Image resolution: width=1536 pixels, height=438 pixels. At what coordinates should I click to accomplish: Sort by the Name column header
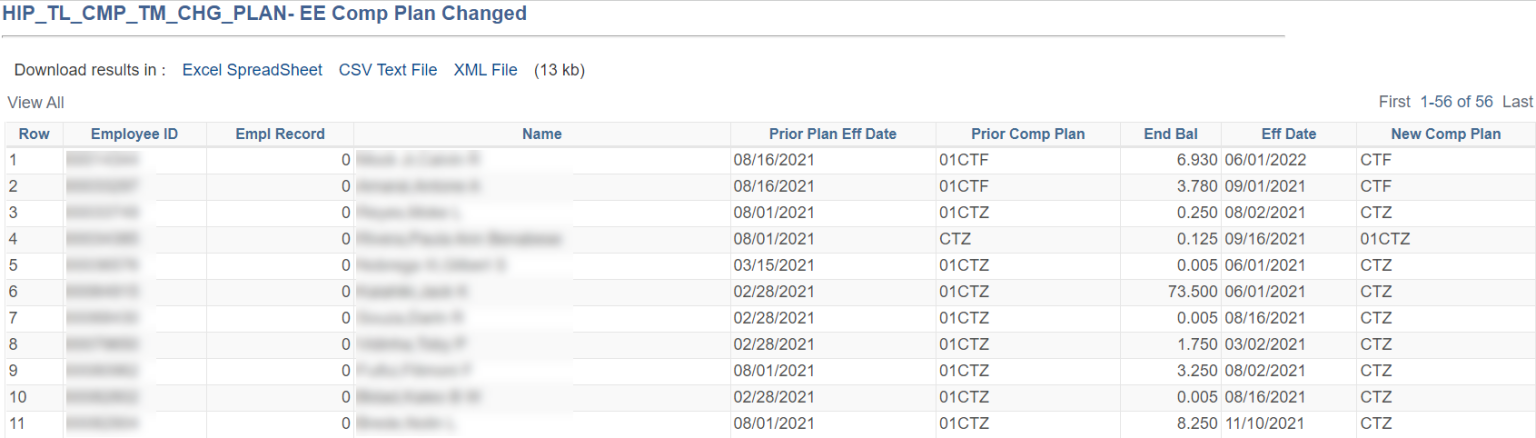point(542,134)
